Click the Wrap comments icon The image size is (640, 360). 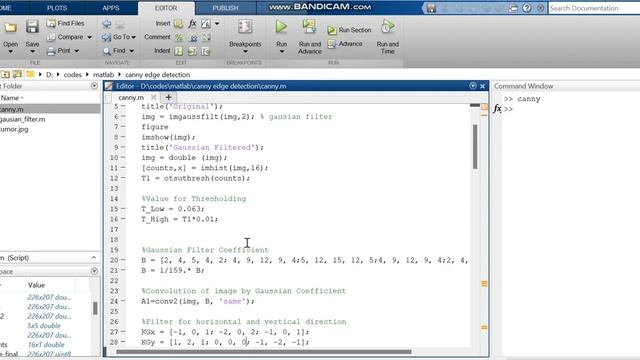(x=206, y=38)
